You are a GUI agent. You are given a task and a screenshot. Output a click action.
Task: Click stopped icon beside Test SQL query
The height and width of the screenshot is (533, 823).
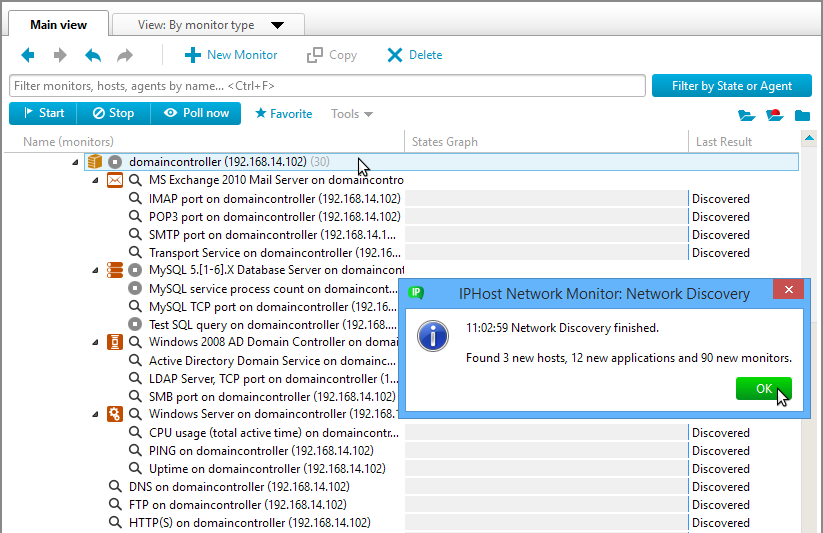click(x=135, y=324)
